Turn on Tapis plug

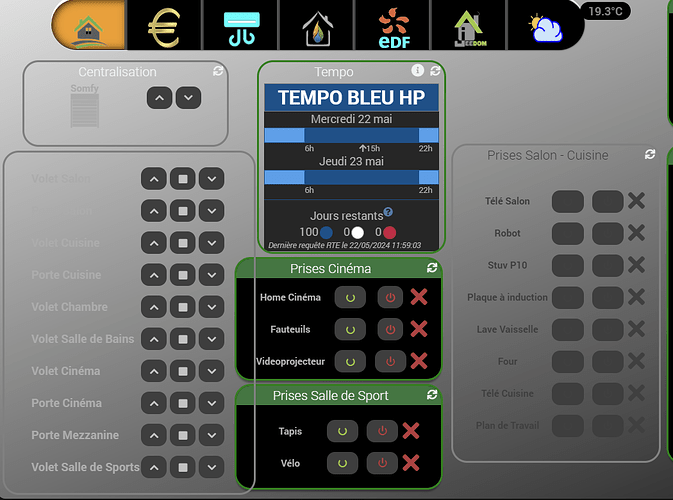[342, 431]
